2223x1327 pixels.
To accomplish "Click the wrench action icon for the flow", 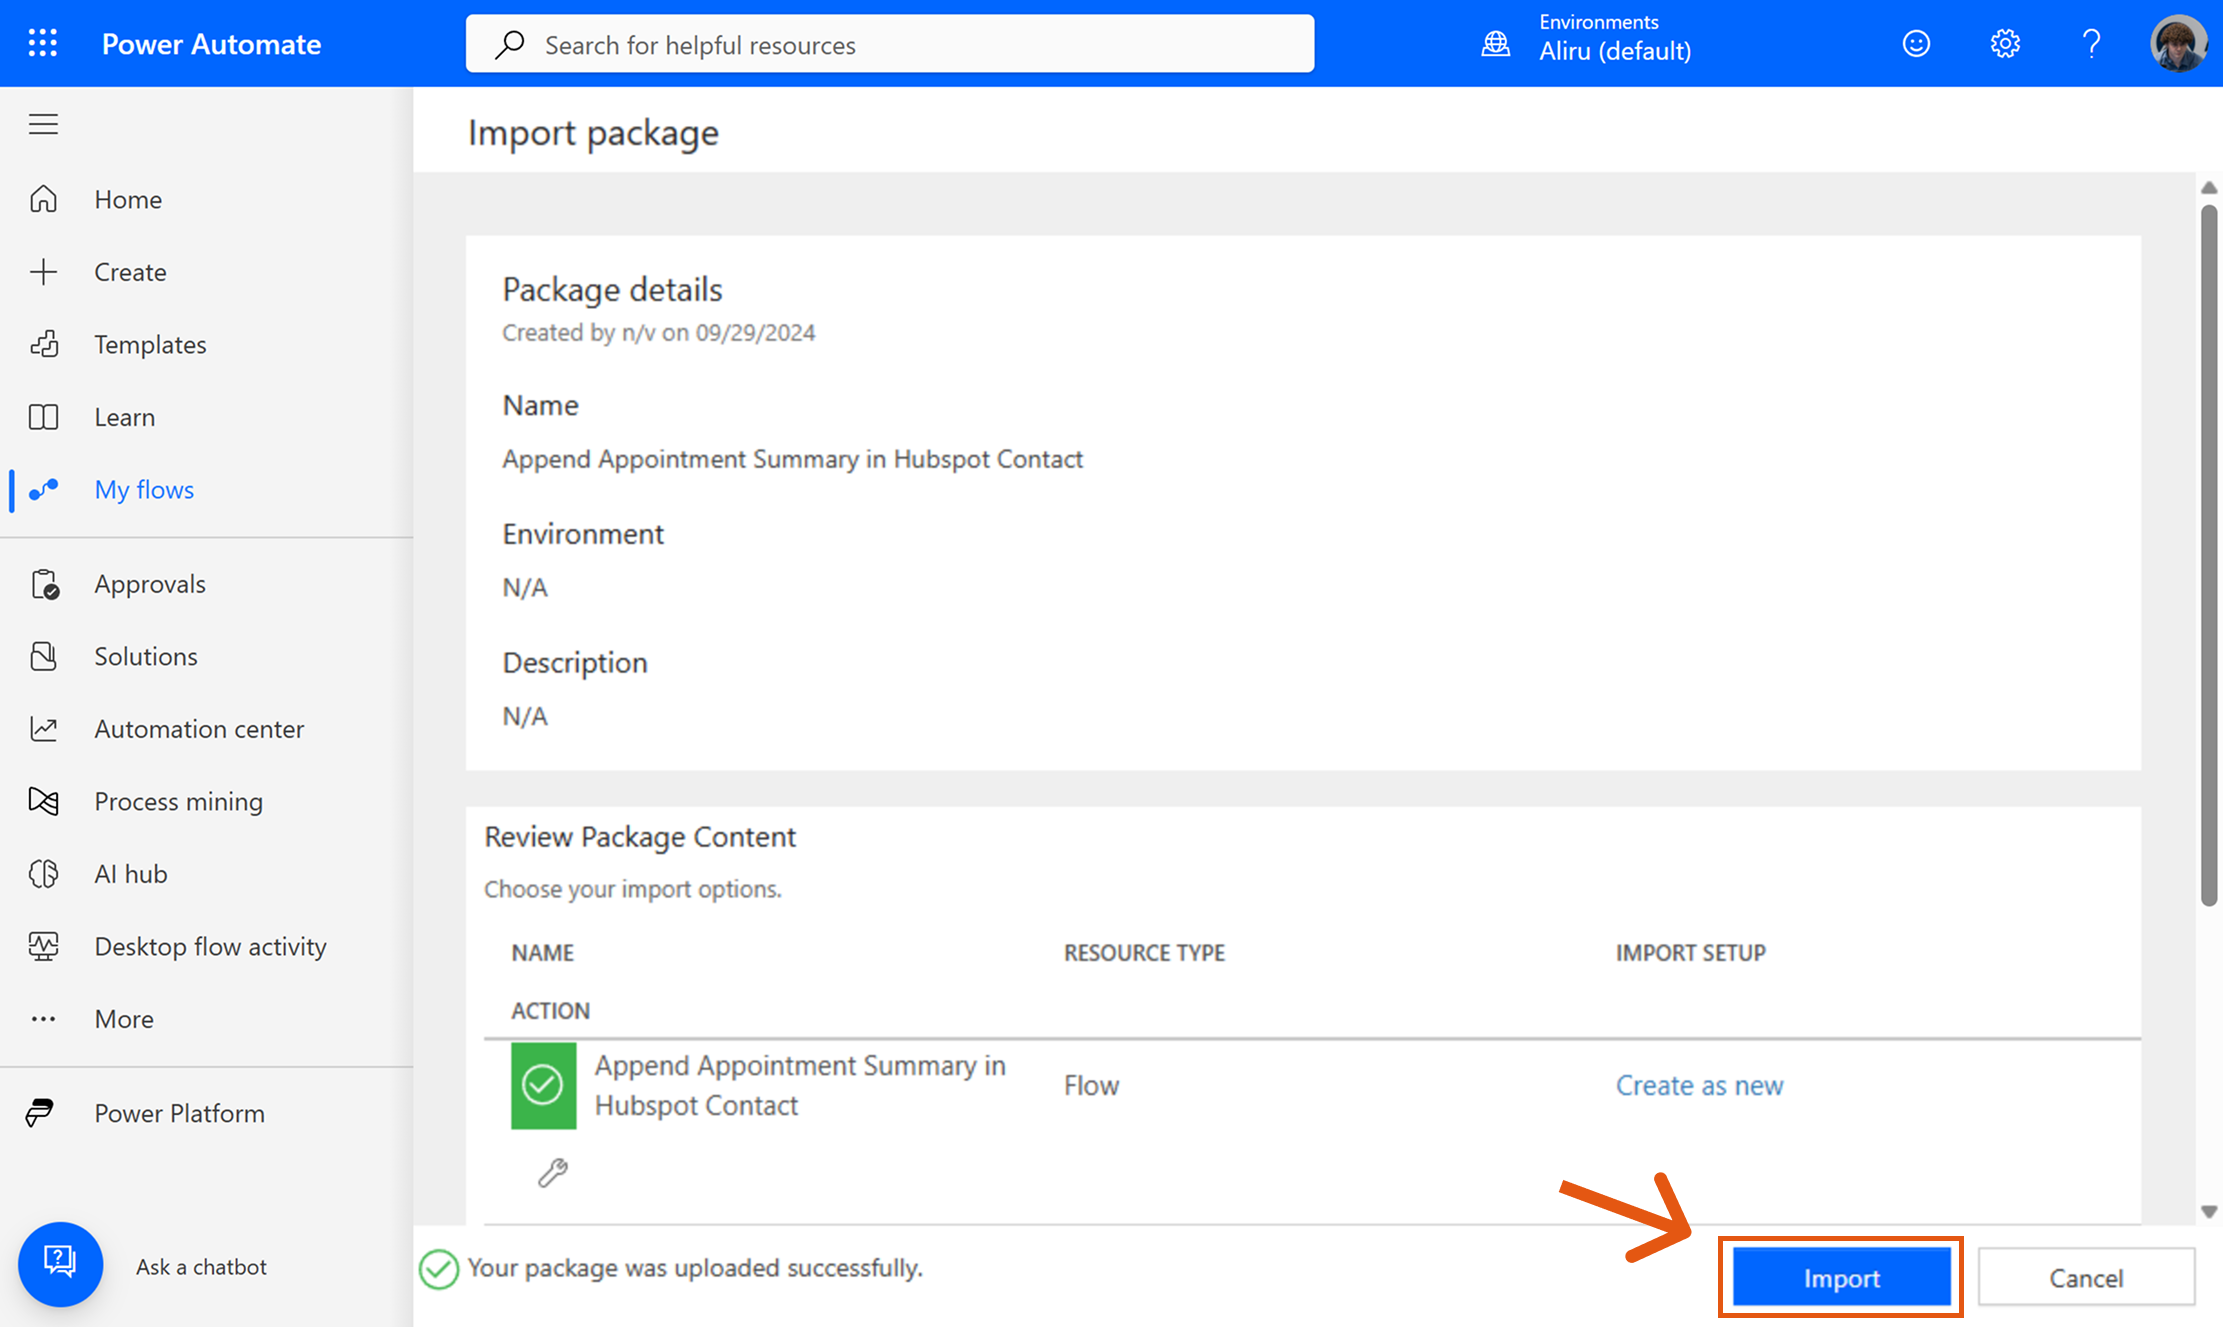I will (552, 1172).
